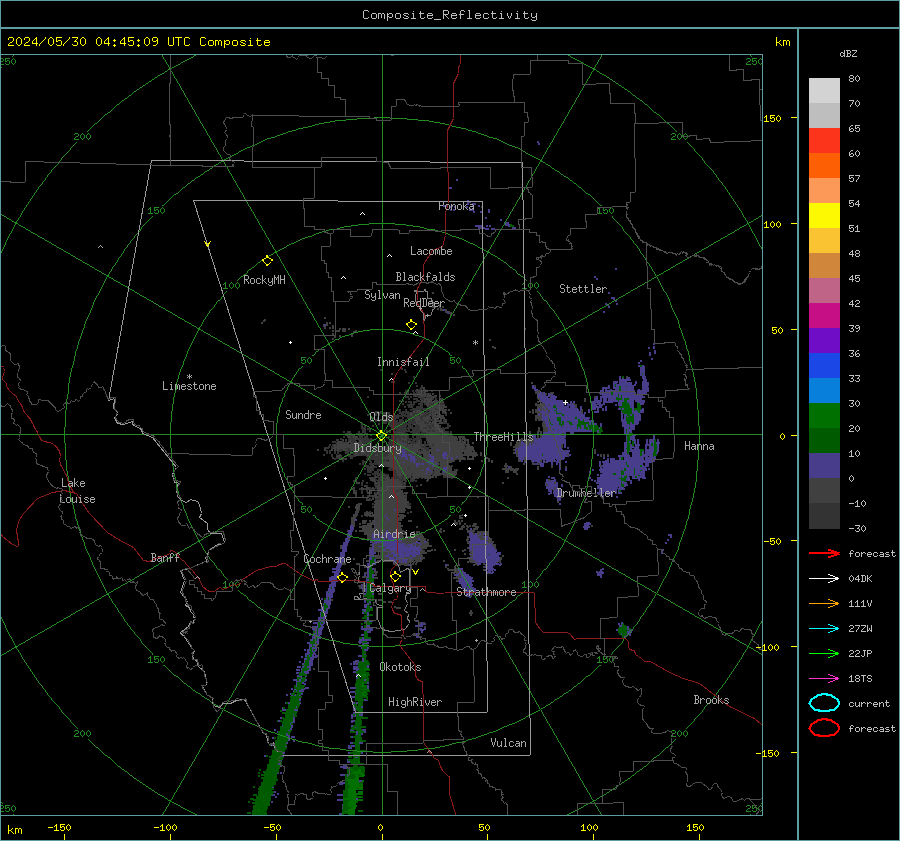The image size is (900, 841).
Task: Click the 18TS legend text
Action: pyautogui.click(x=860, y=679)
